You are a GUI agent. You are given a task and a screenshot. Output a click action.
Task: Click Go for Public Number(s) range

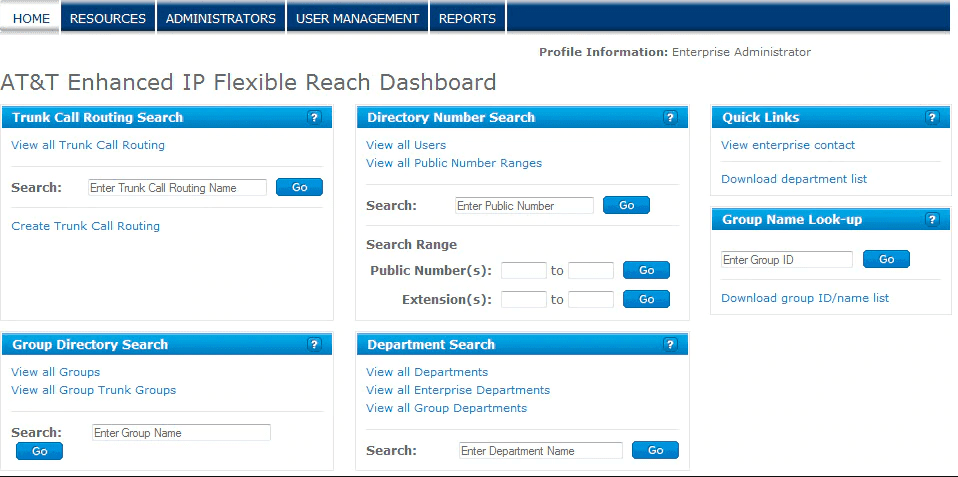(646, 270)
